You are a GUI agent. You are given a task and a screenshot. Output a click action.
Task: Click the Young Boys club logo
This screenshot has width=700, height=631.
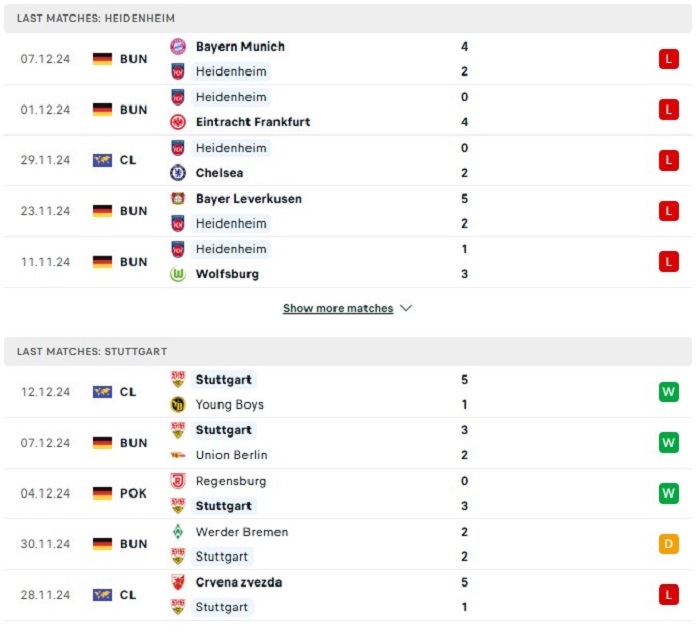178,405
